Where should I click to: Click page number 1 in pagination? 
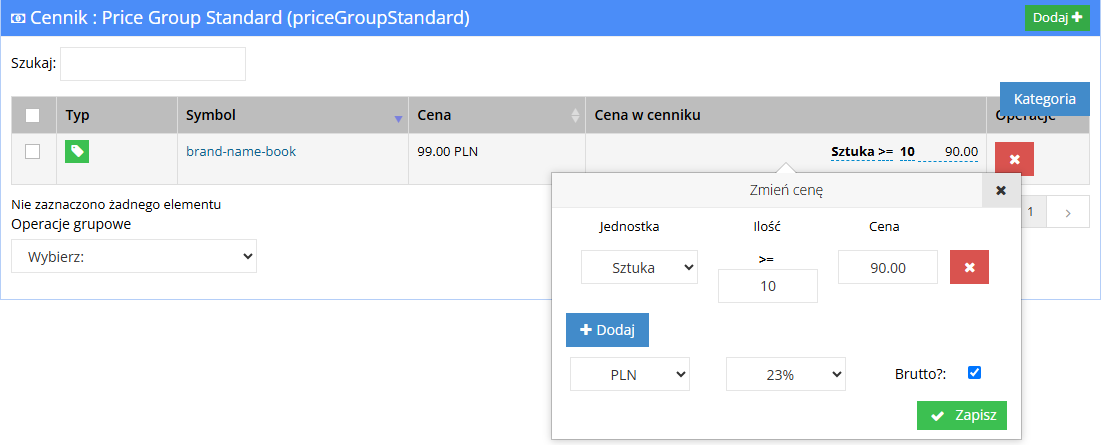[x=1030, y=212]
